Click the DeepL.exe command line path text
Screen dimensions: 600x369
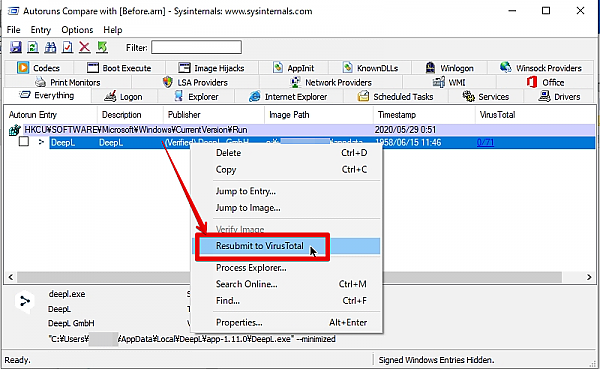click(x=192, y=339)
